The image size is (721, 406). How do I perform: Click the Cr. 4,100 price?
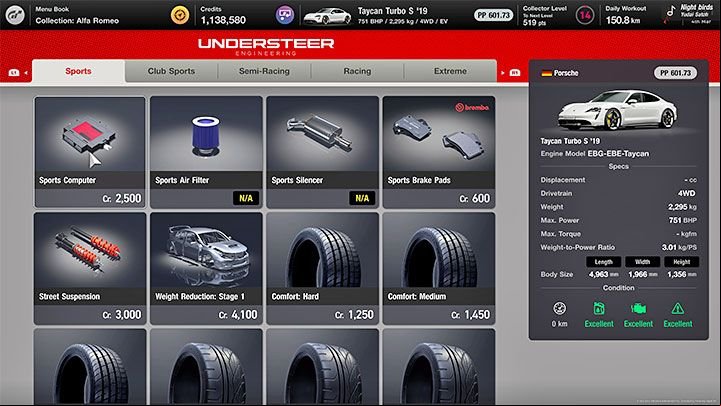[238, 315]
